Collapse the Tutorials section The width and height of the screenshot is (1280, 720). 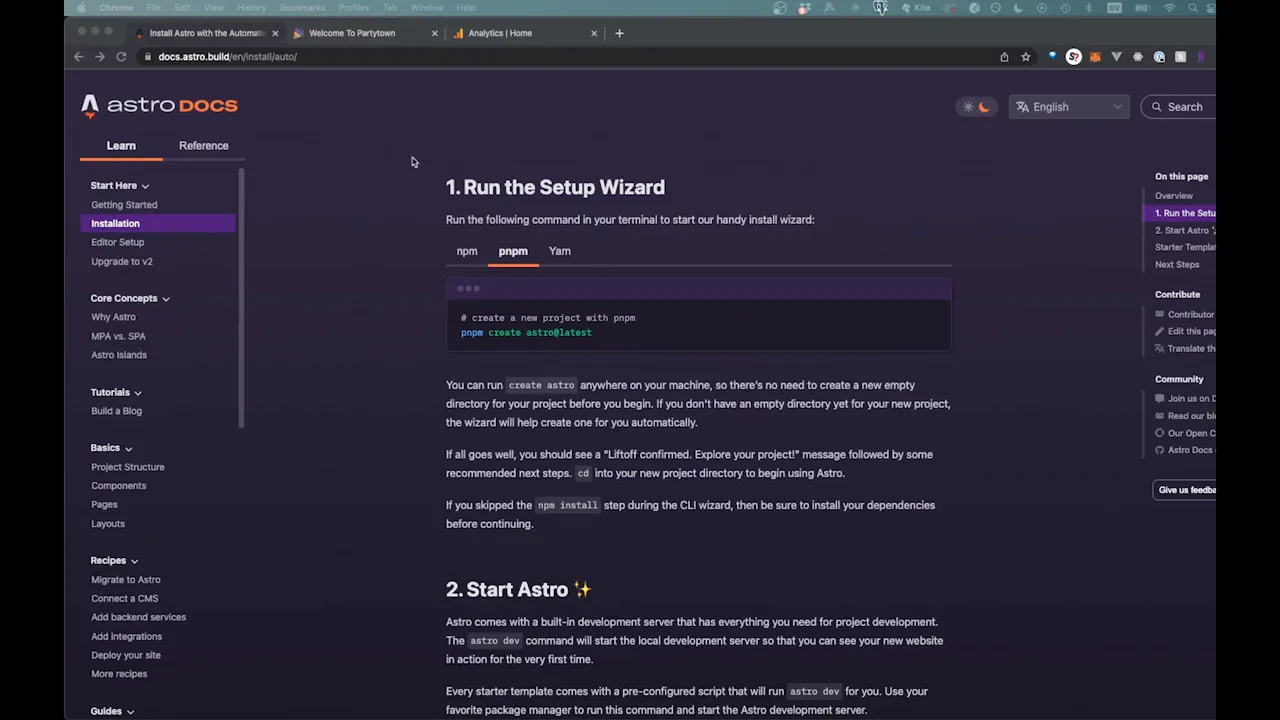click(x=116, y=392)
